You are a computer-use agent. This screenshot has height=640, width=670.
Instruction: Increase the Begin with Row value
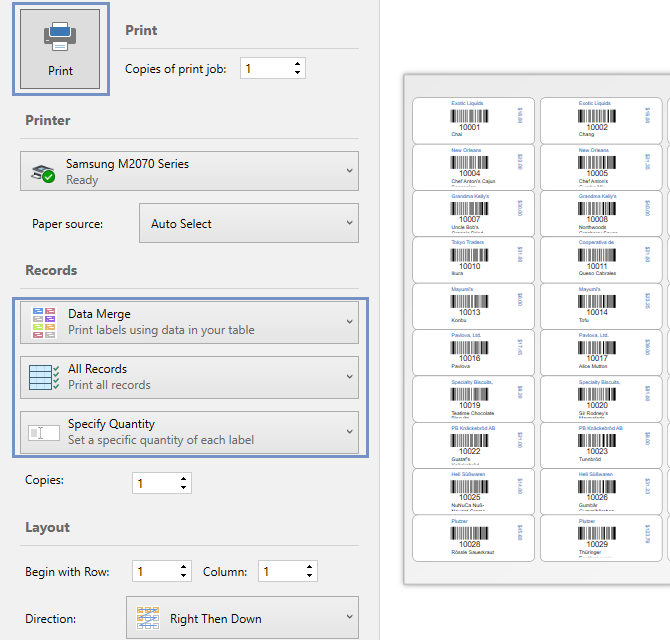click(x=184, y=567)
